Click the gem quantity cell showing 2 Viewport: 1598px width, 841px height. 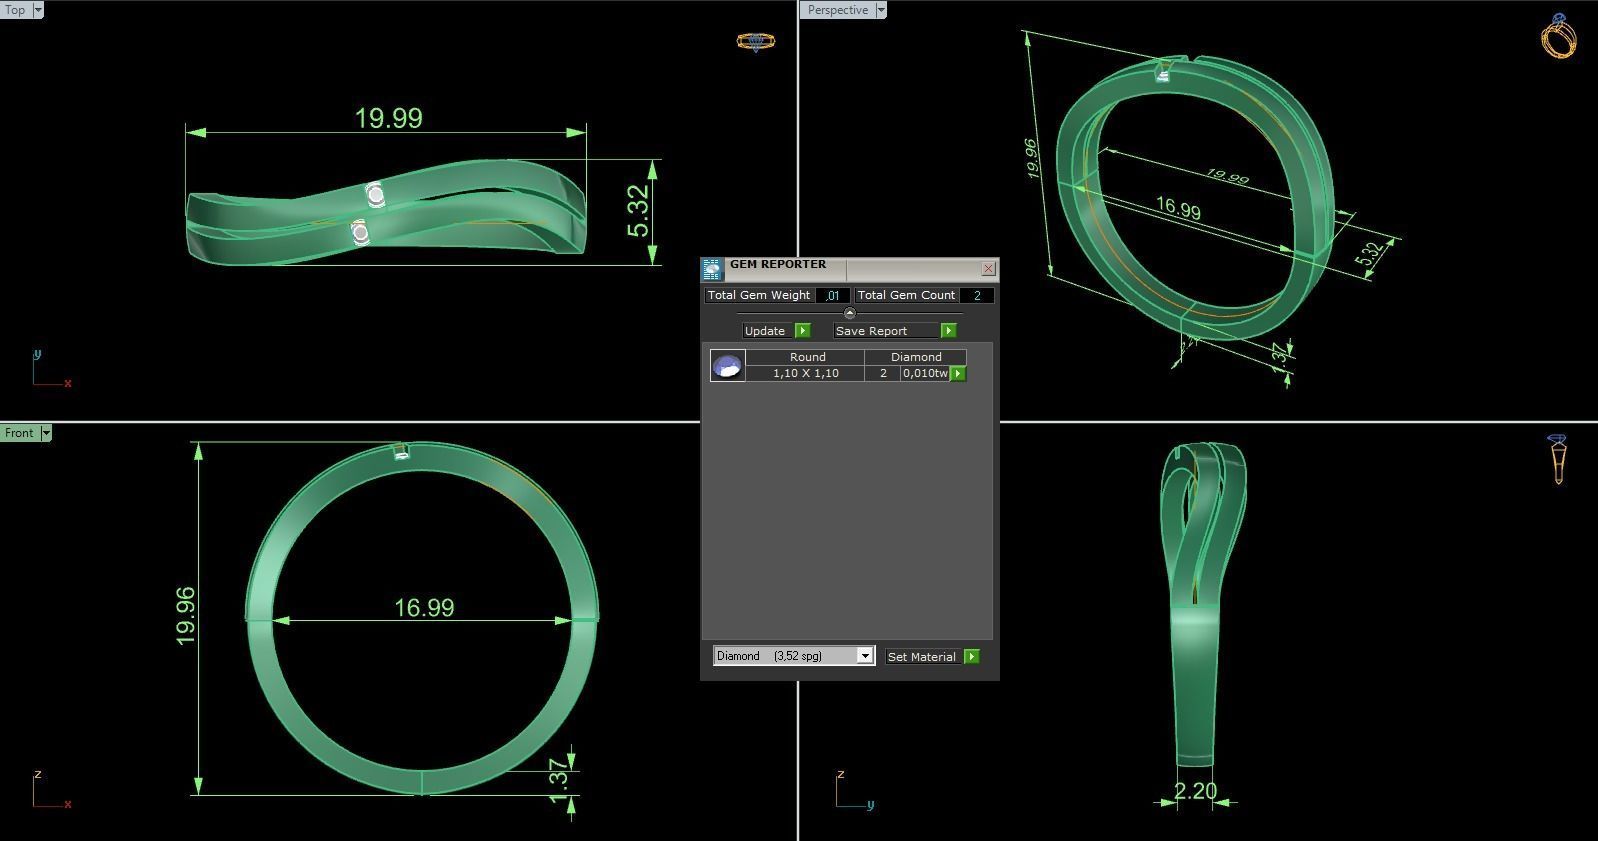[883, 373]
